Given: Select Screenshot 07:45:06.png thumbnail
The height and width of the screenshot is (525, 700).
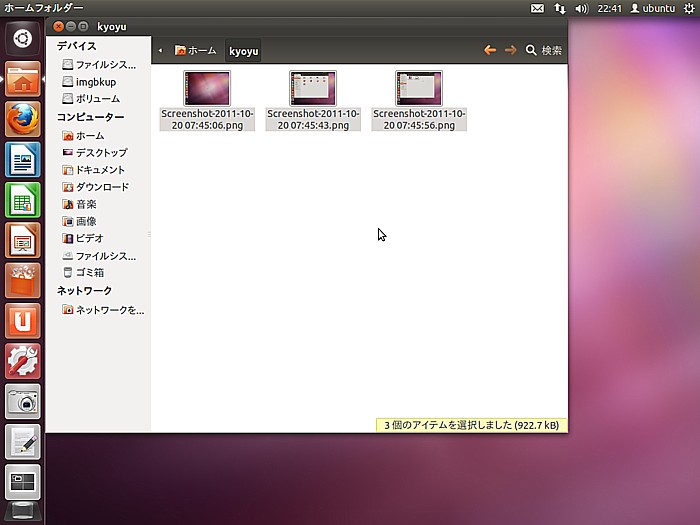Looking at the screenshot, I should [x=207, y=88].
